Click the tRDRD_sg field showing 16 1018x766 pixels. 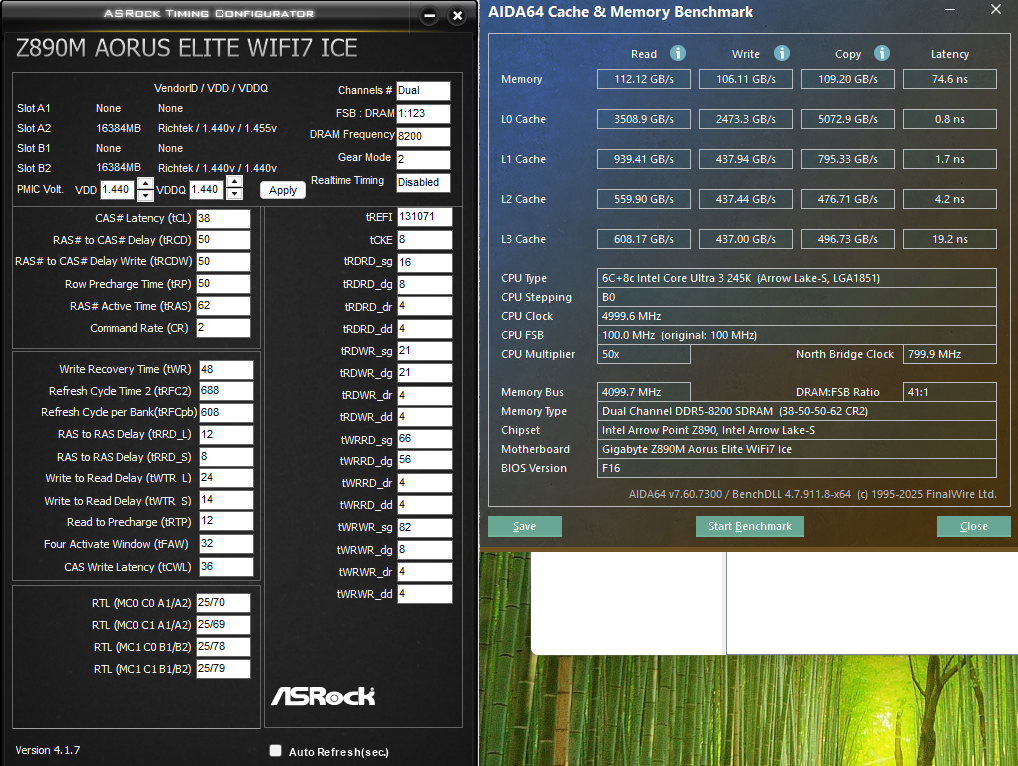pos(425,262)
